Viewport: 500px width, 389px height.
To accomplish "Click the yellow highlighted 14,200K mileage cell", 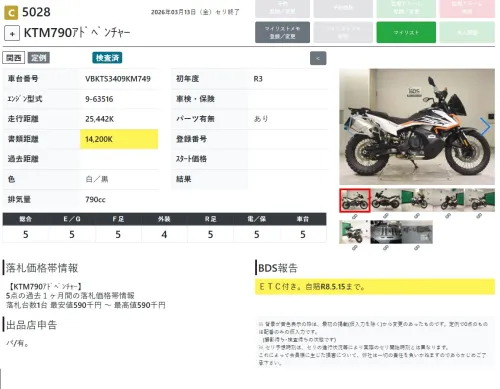I will [x=119, y=139].
